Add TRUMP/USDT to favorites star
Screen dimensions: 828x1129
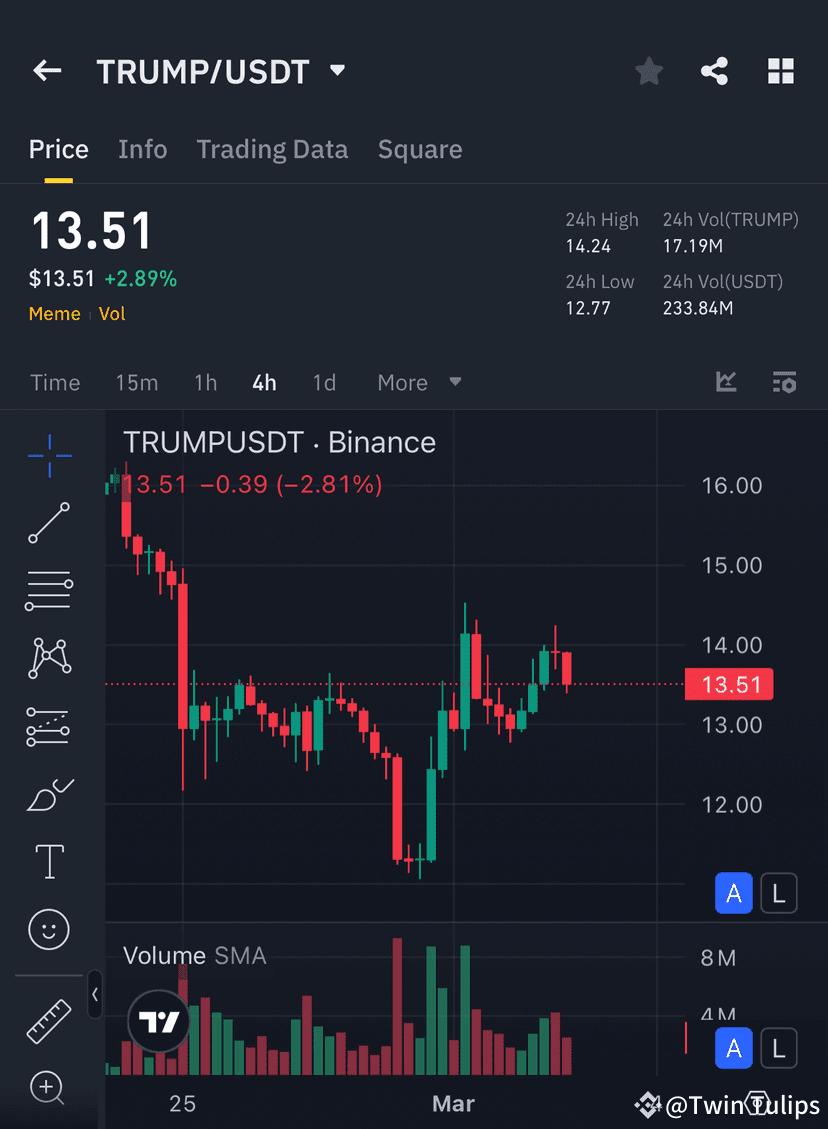[x=649, y=71]
